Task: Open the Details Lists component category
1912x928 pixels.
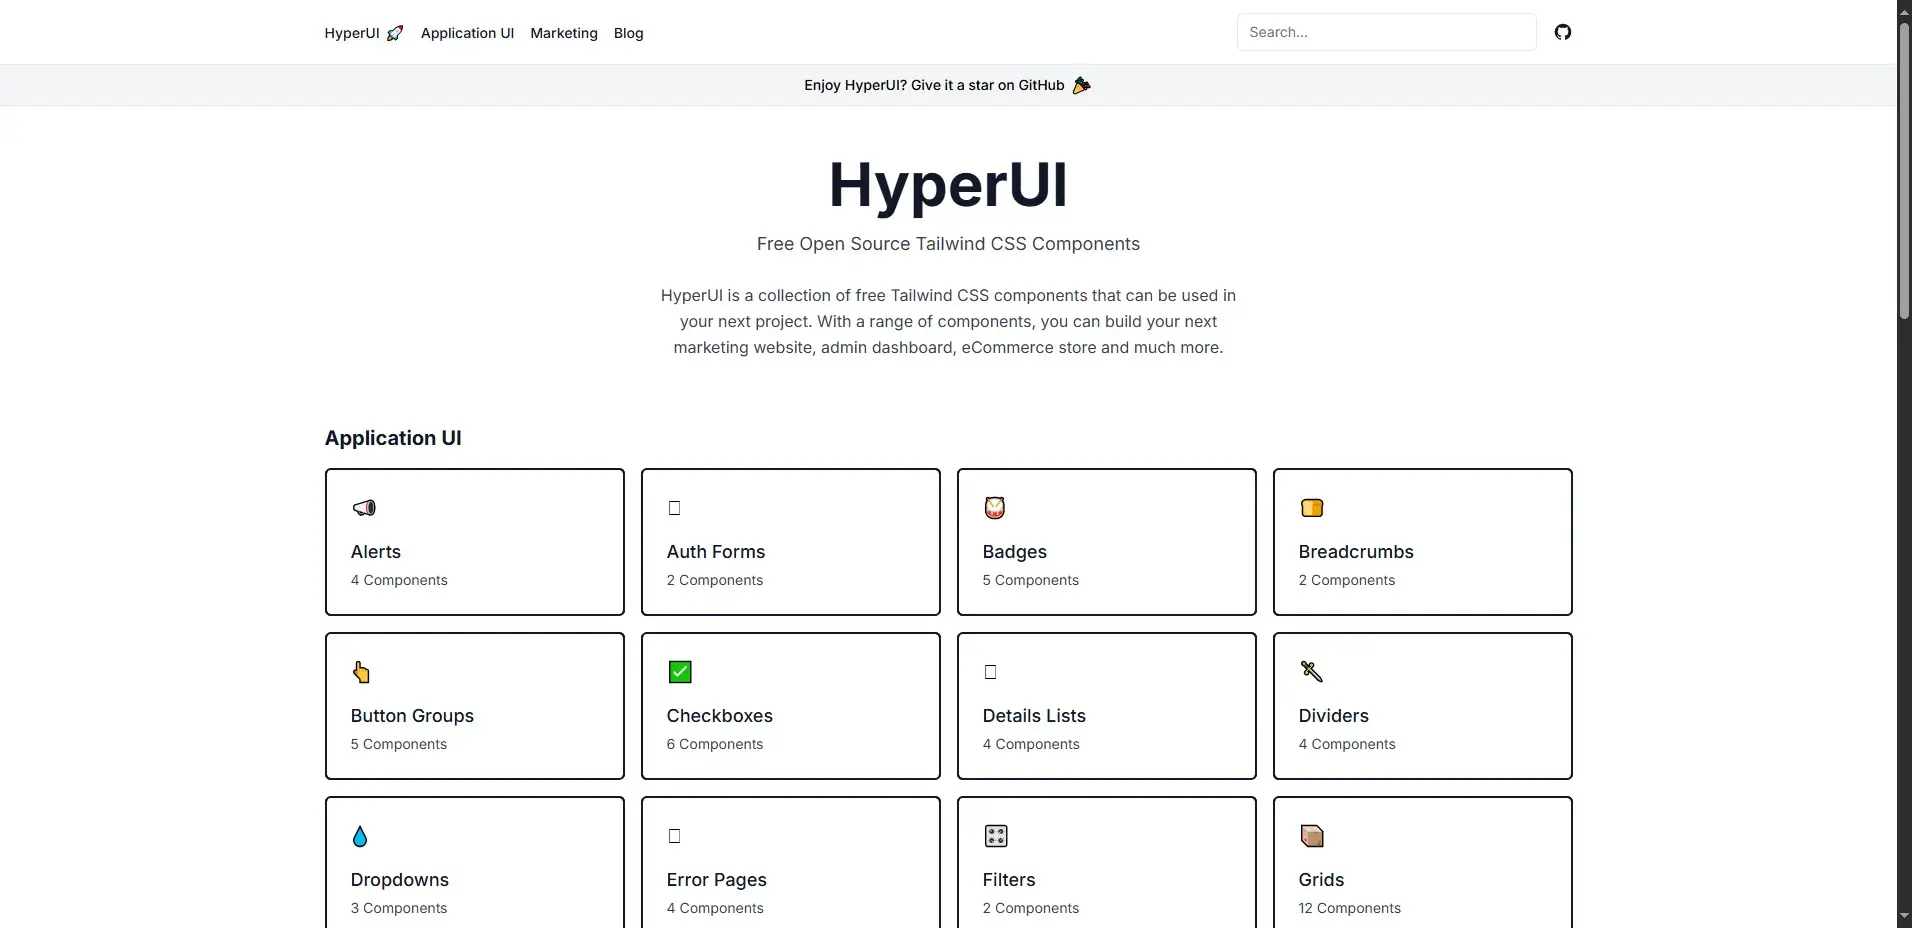Action: (x=1107, y=706)
